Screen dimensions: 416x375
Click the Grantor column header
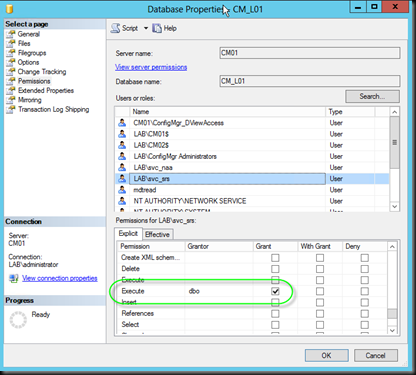tap(219, 246)
